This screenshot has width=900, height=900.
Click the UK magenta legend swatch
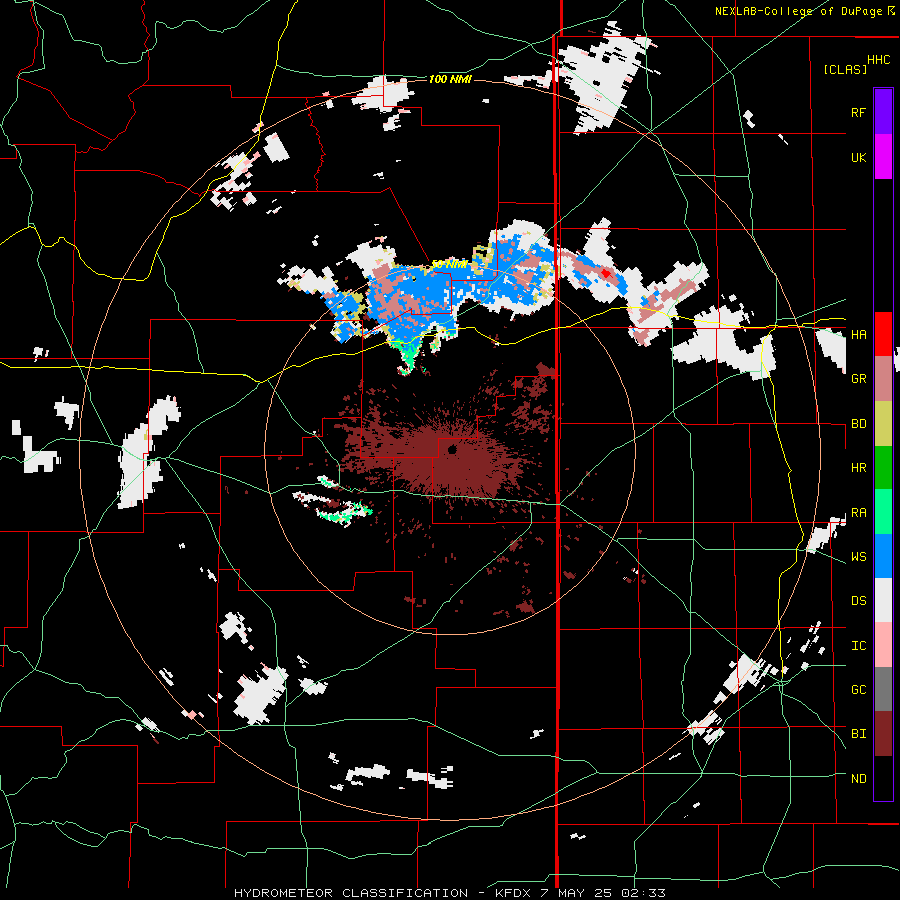point(883,156)
